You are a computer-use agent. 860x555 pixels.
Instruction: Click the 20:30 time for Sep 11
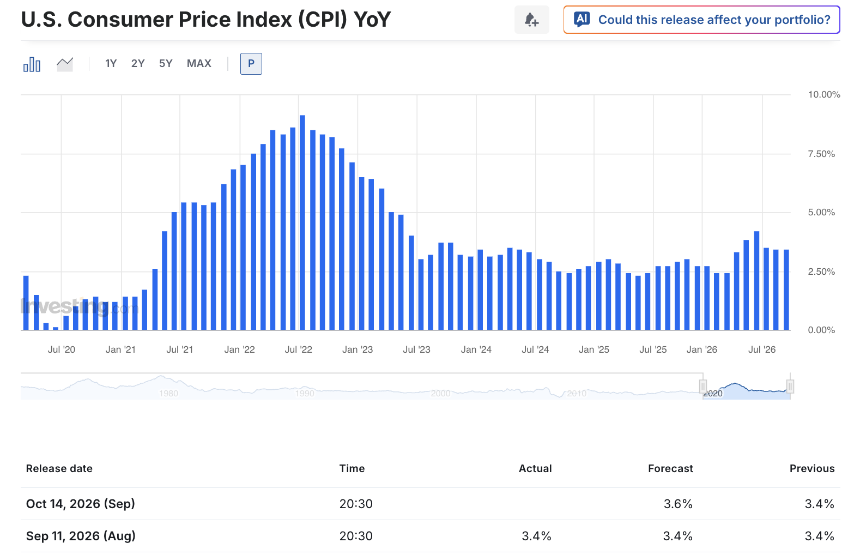tap(356, 536)
